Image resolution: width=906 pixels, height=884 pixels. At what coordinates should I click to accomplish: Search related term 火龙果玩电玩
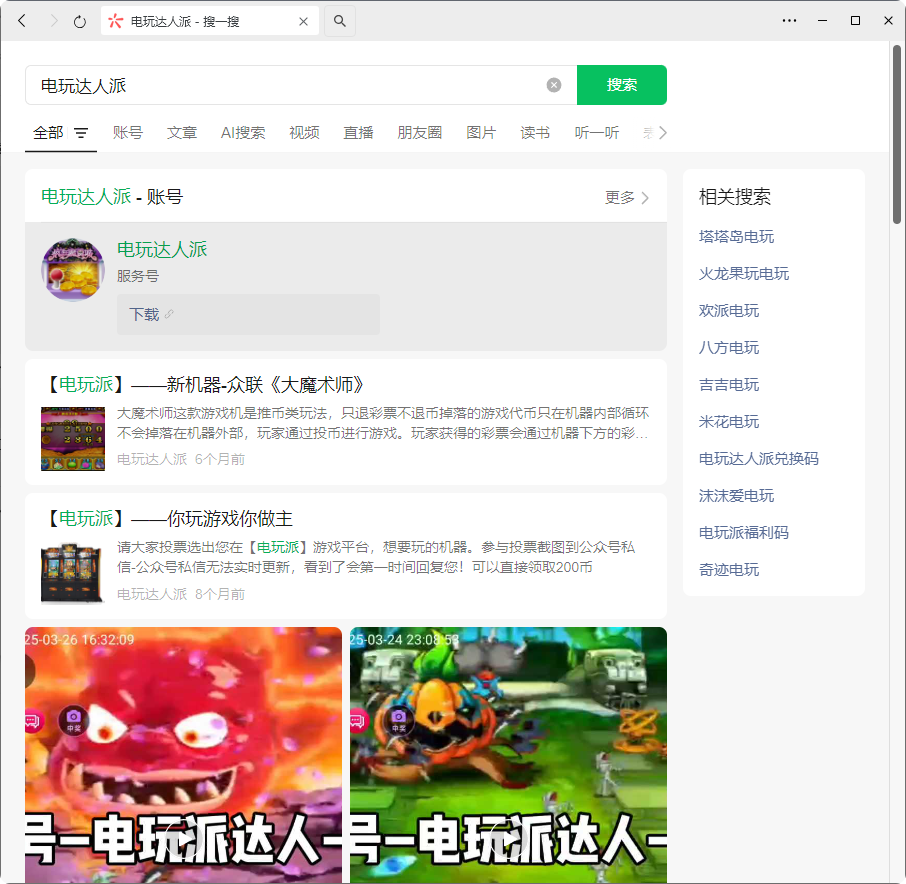744,273
